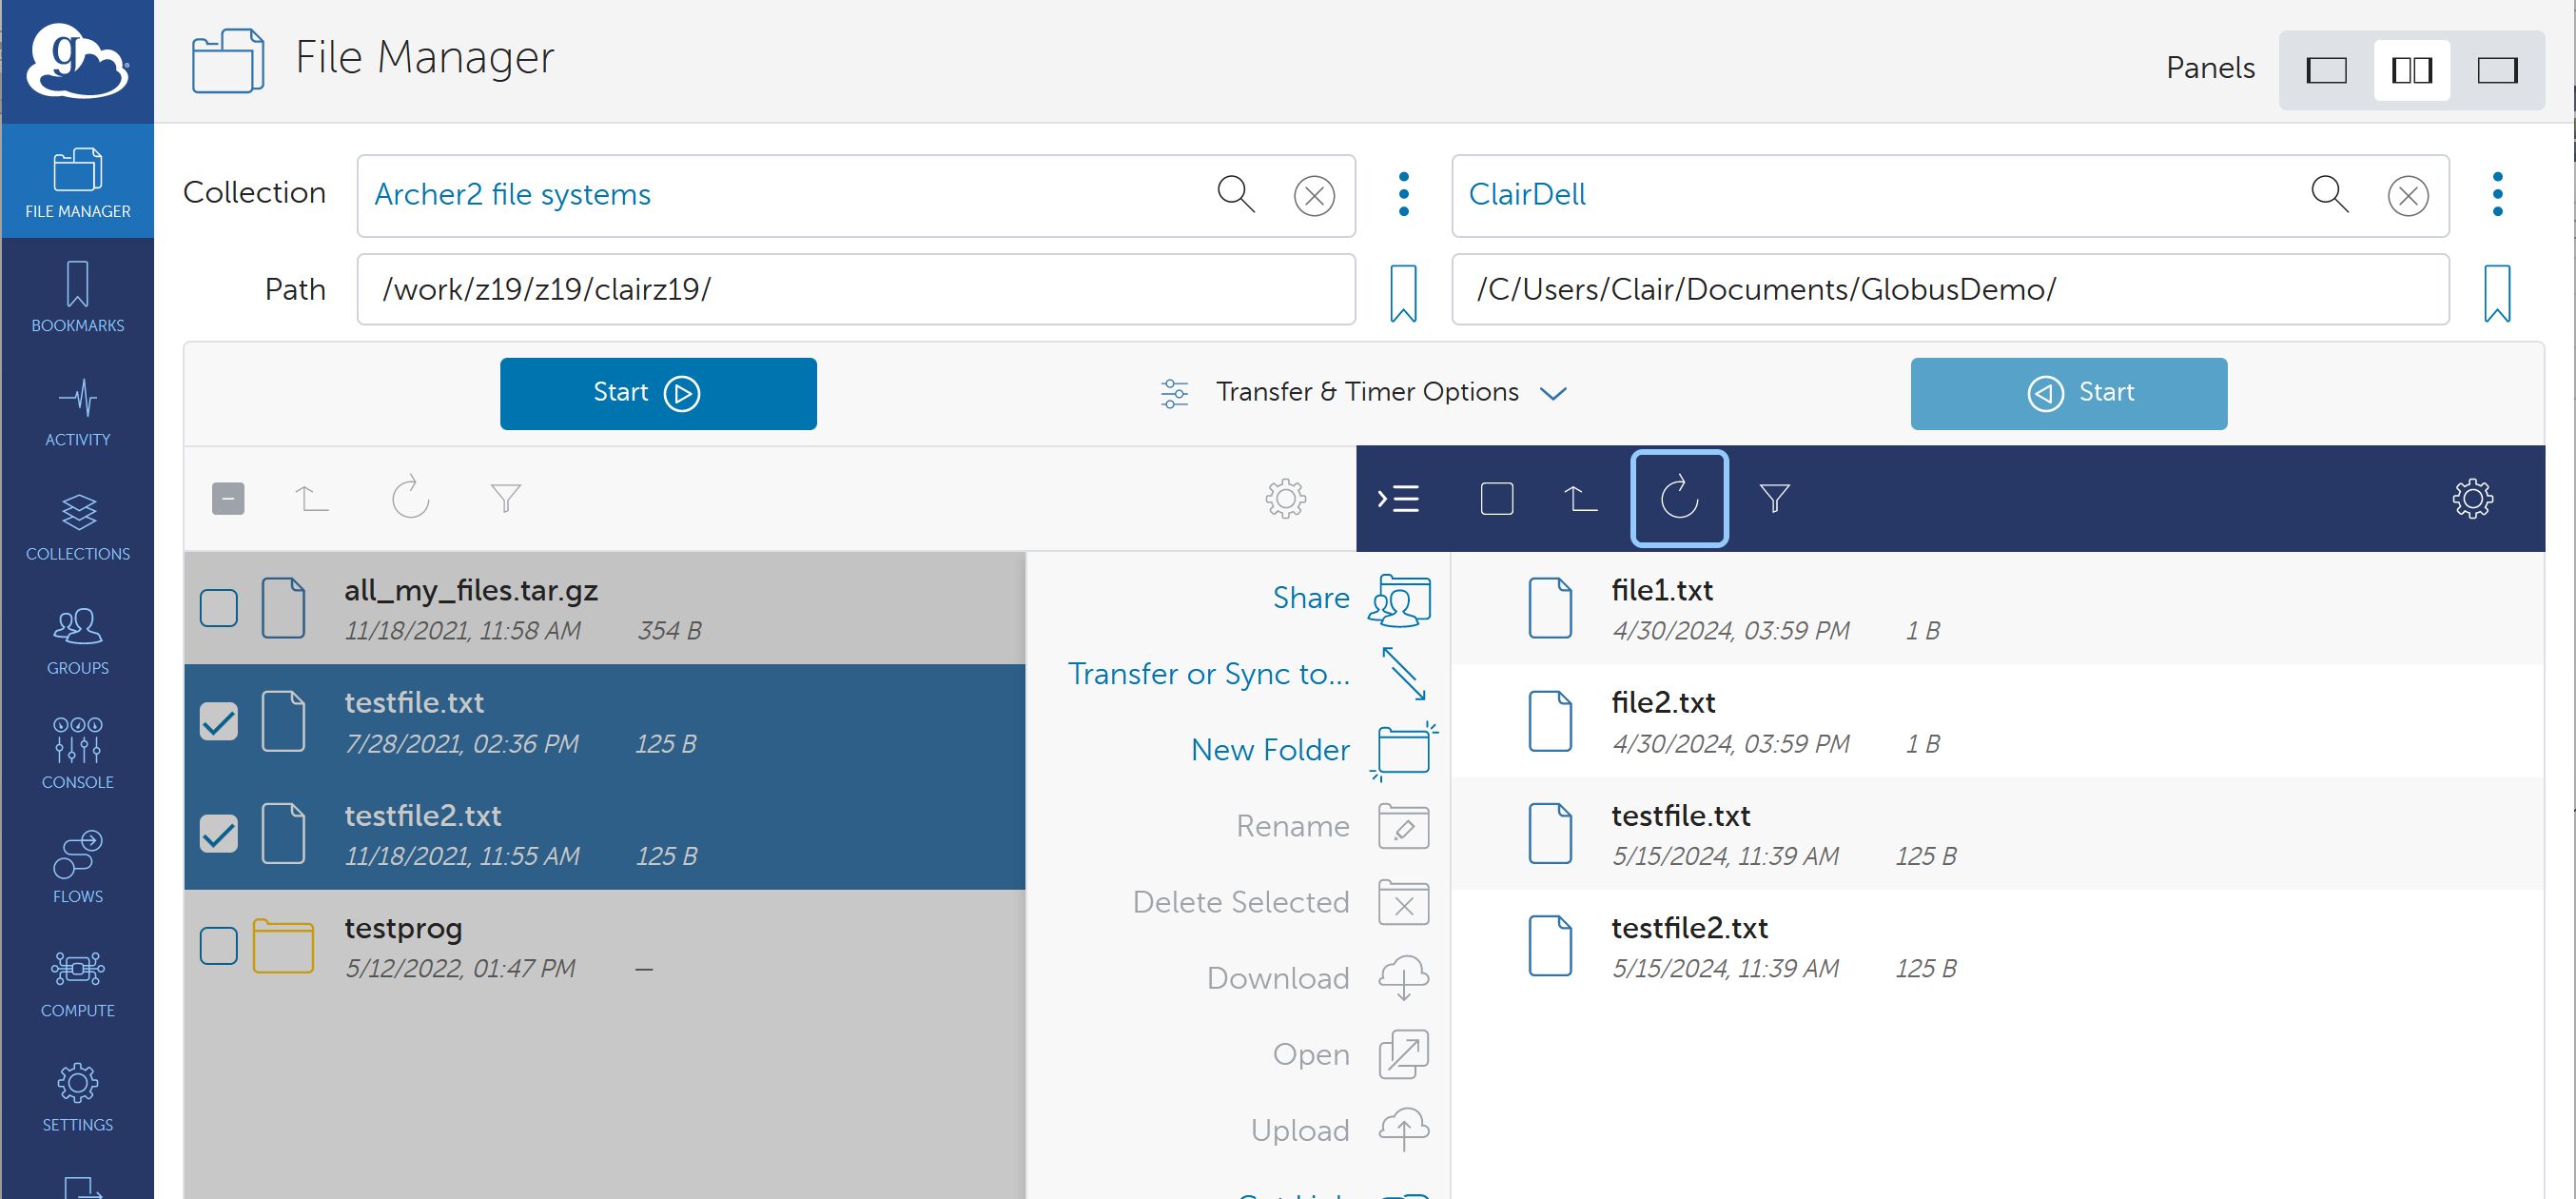Clear the Archer2 file systems collection
The height and width of the screenshot is (1199, 2576).
coord(1314,196)
